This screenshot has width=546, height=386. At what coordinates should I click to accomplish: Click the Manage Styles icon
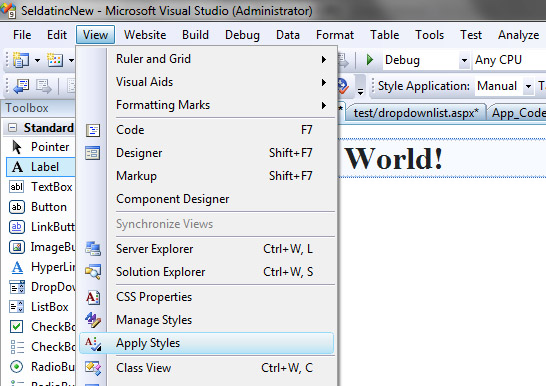click(x=93, y=320)
